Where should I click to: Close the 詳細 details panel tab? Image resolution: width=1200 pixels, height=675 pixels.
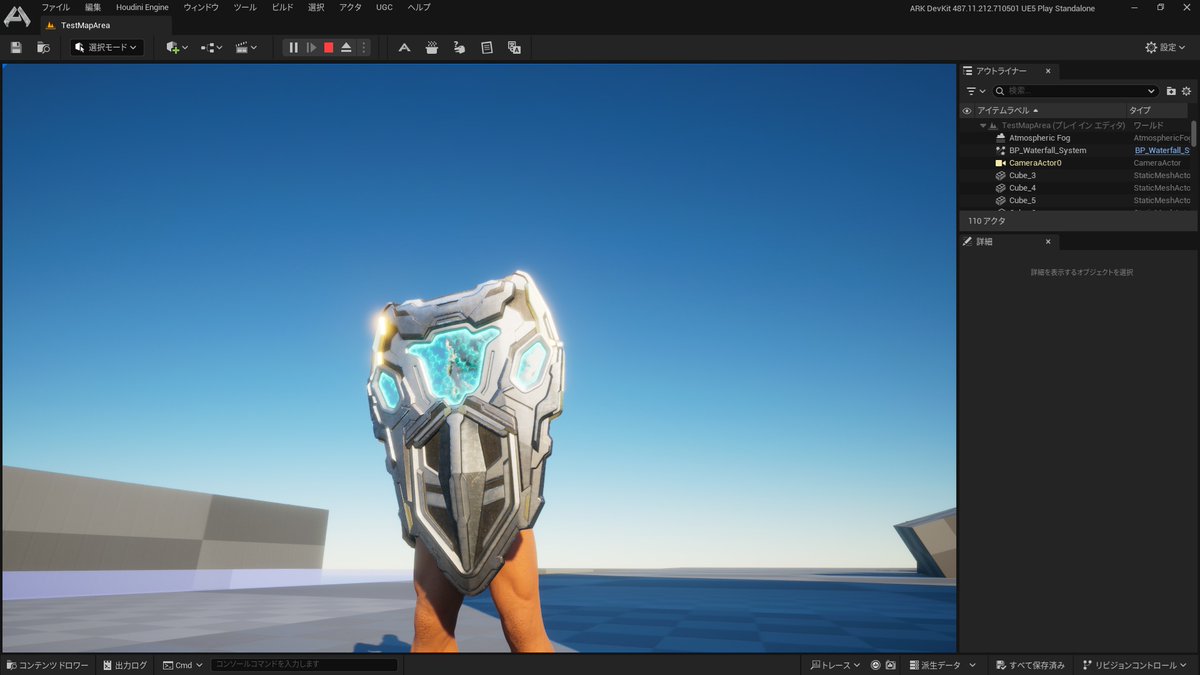click(x=1048, y=242)
